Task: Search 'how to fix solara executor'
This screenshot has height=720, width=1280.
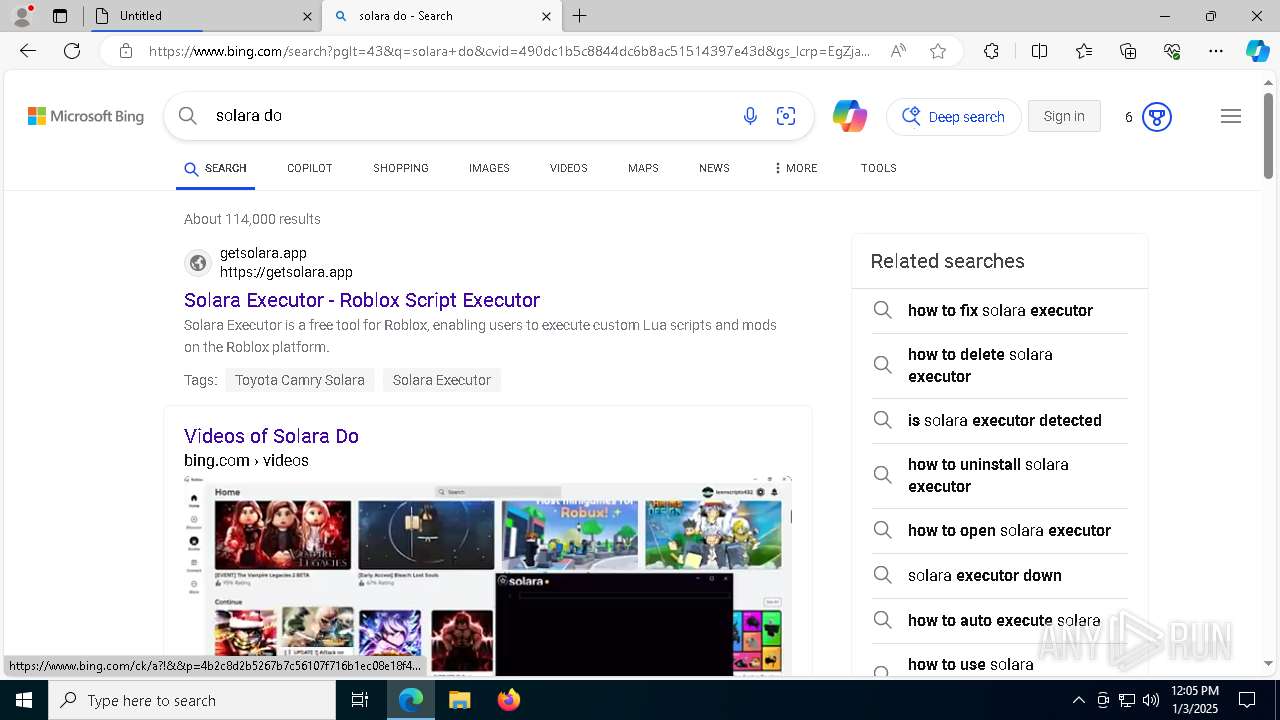Action: tap(1000, 311)
